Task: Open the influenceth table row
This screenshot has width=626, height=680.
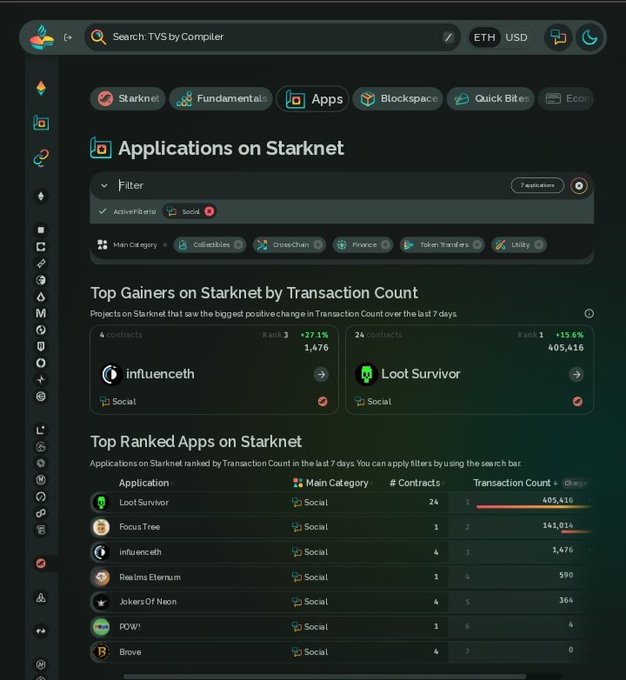Action: coord(342,552)
